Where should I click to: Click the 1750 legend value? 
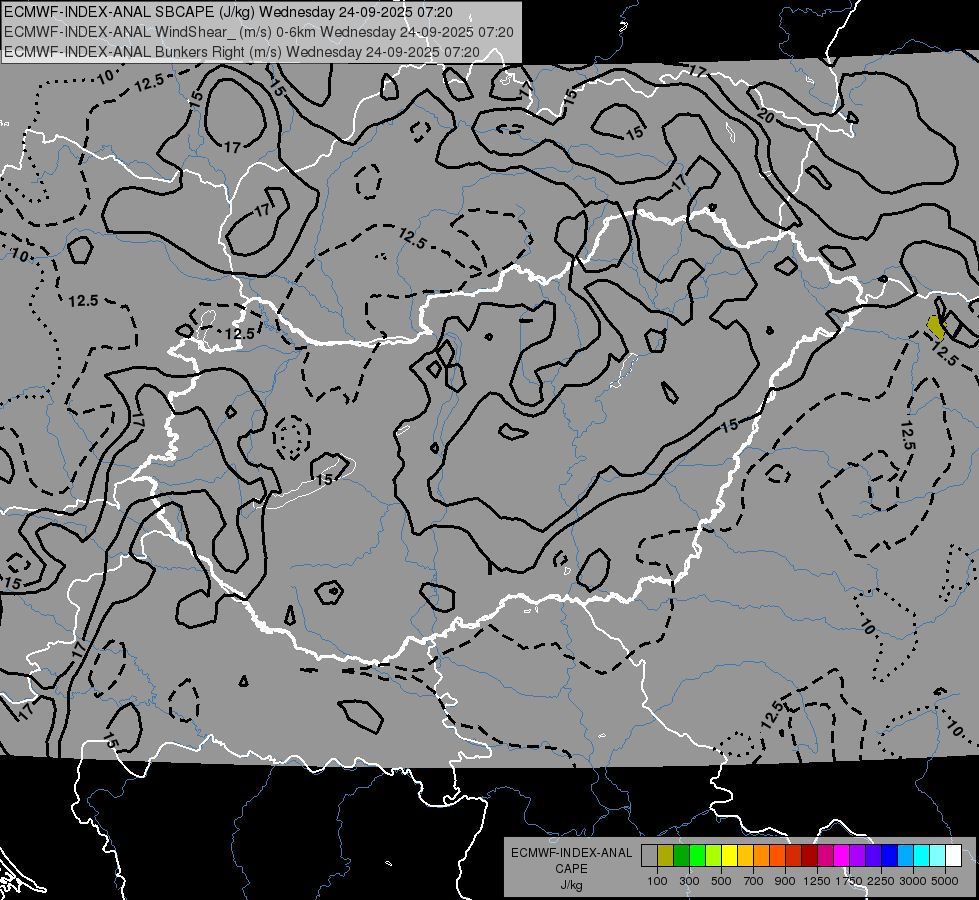click(x=849, y=881)
